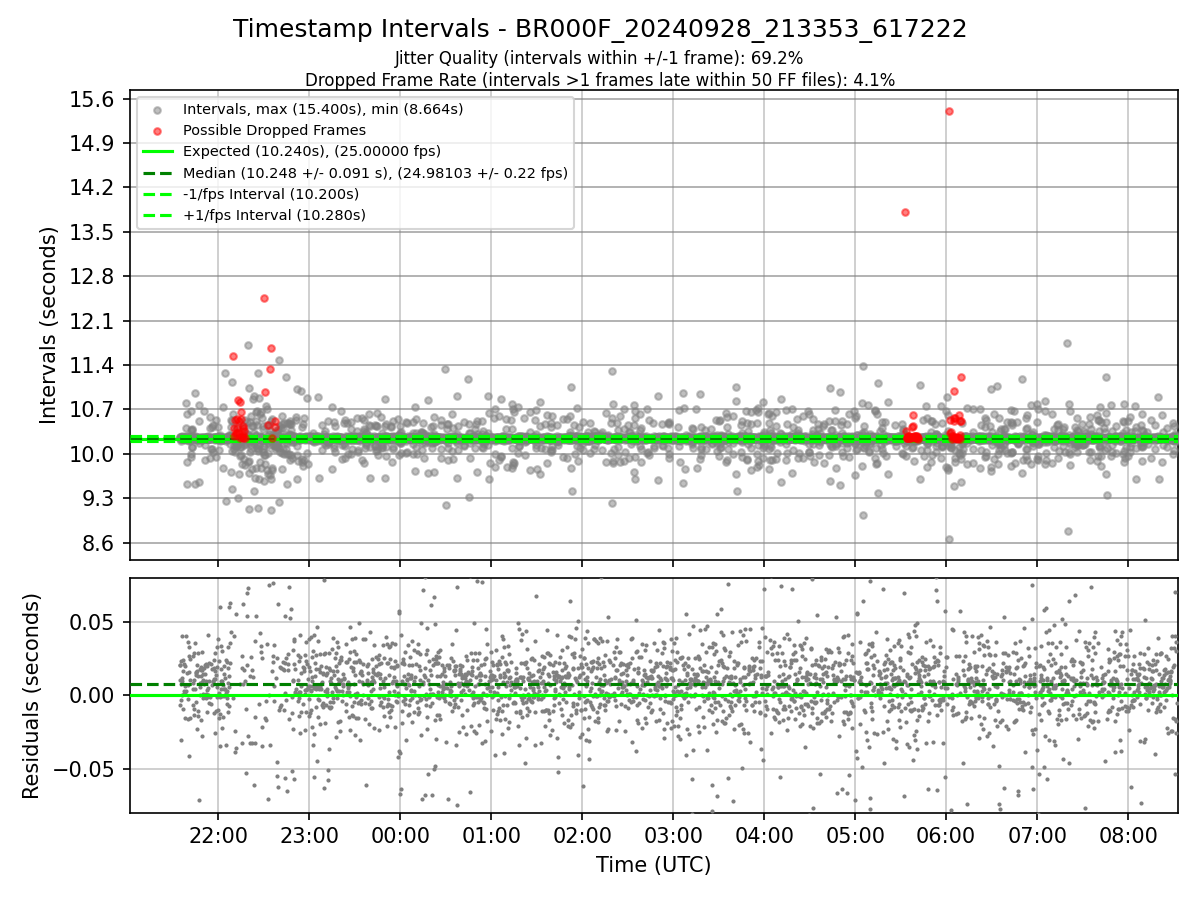Viewport: 1200px width, 900px height.
Task: Click the x-axis tick label '03:00'
Action: pyautogui.click(x=673, y=835)
